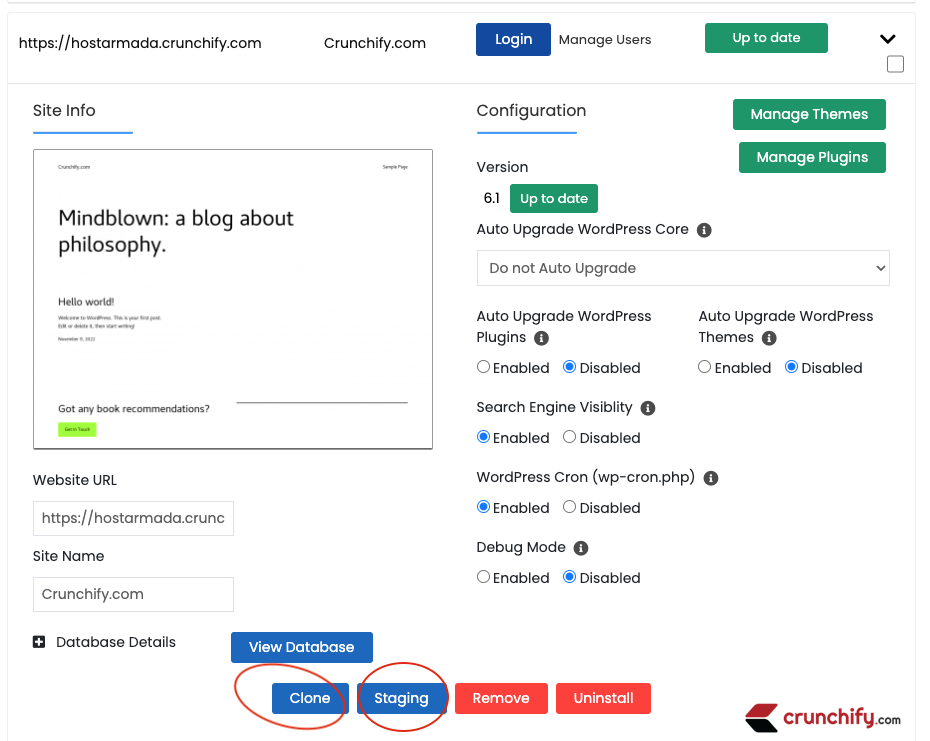The width and height of the screenshot is (930, 741).
Task: Click Database Details label
Action: 116,642
